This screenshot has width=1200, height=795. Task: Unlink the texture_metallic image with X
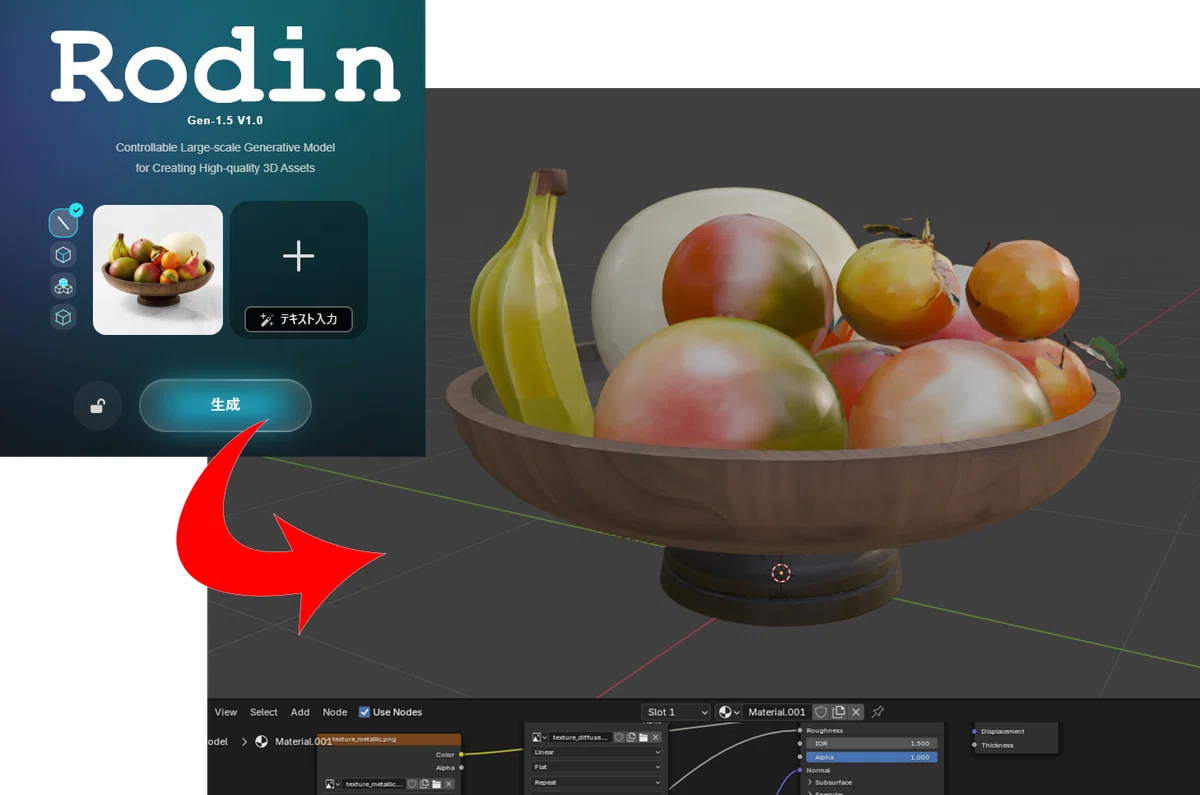pyautogui.click(x=449, y=784)
